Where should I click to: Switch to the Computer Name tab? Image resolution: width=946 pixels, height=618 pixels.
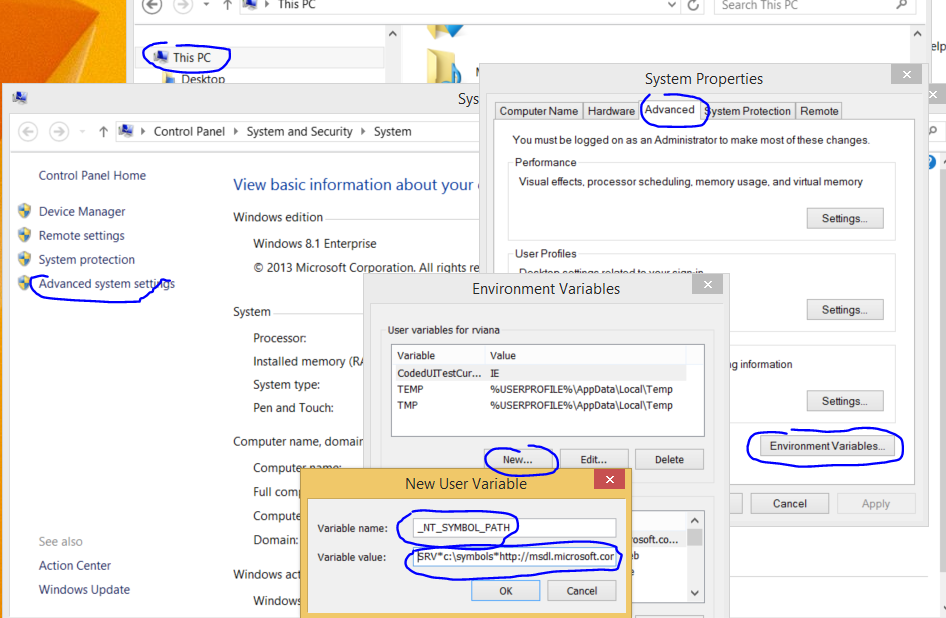538,111
